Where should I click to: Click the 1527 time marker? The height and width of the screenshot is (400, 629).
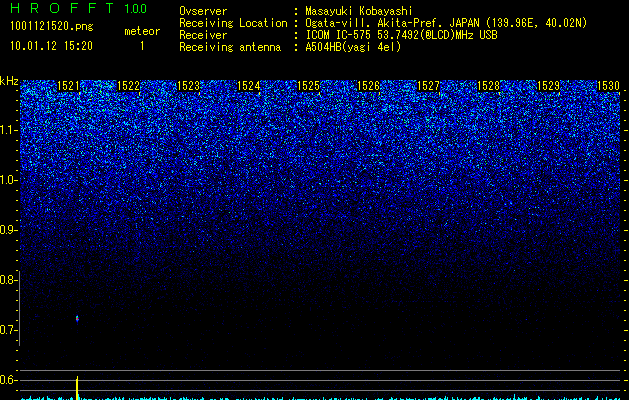tap(428, 85)
